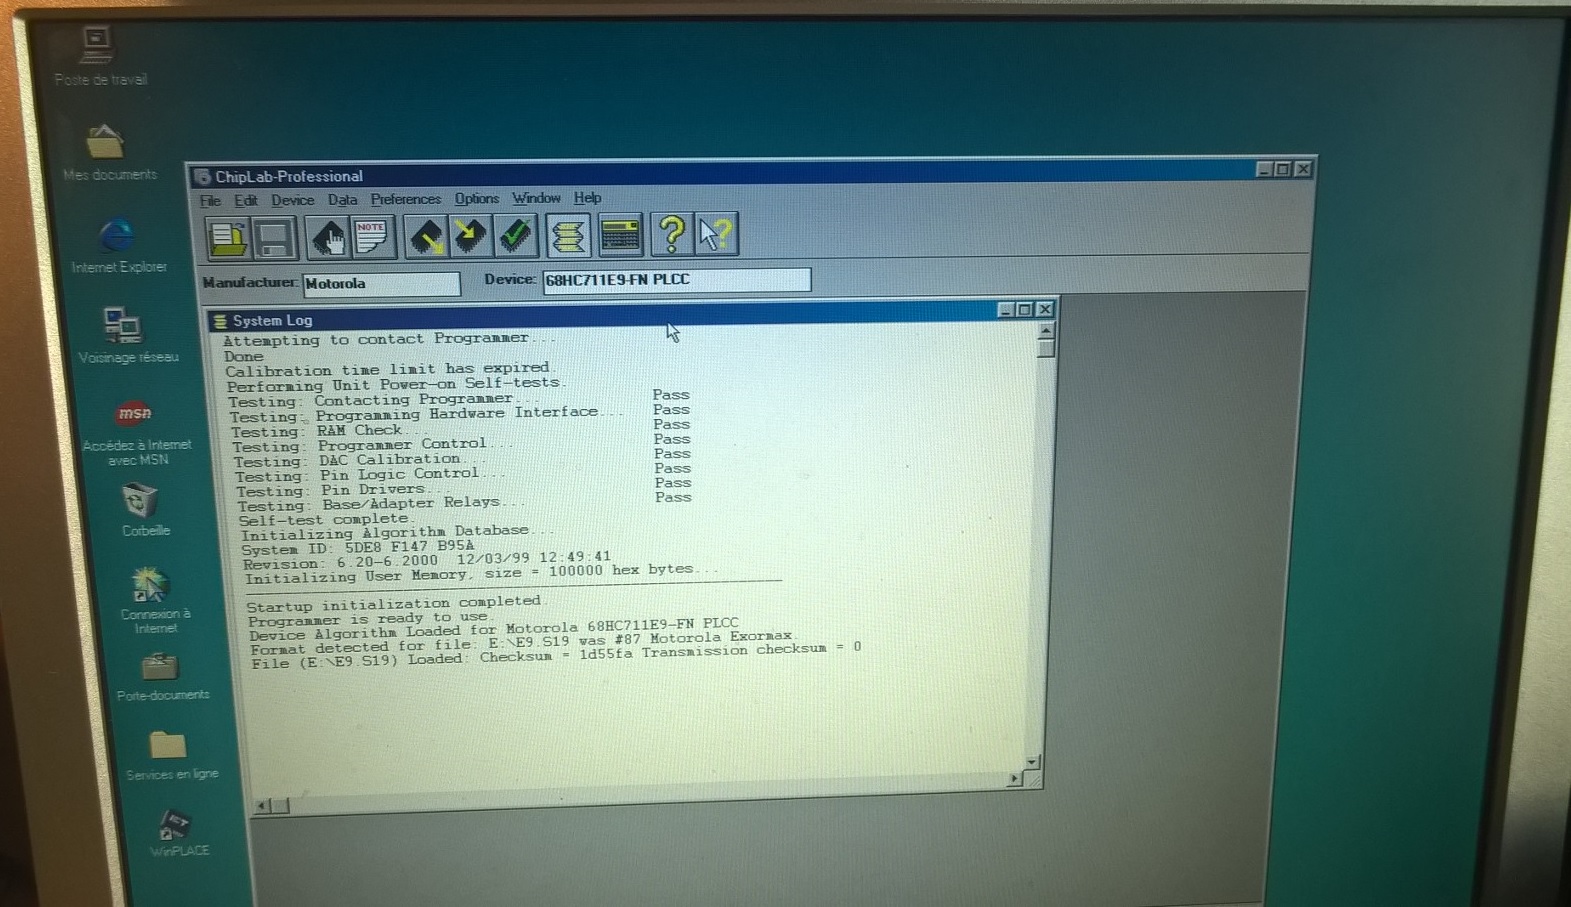Click the yellow question mark help icon
The width and height of the screenshot is (1571, 907).
click(x=671, y=234)
